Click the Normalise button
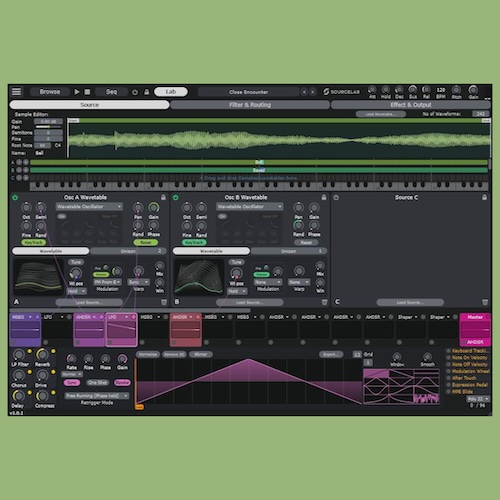The height and width of the screenshot is (500, 500). point(148,354)
